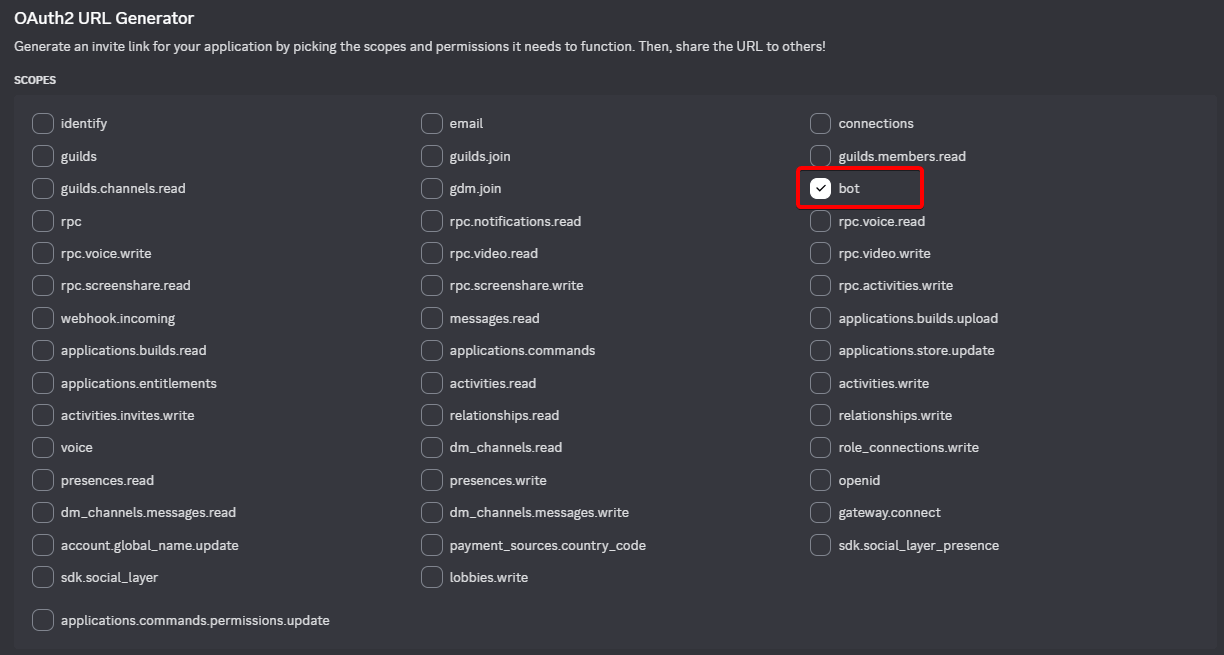1224x655 pixels.
Task: Check the webhook.incoming scope
Action: click(43, 318)
